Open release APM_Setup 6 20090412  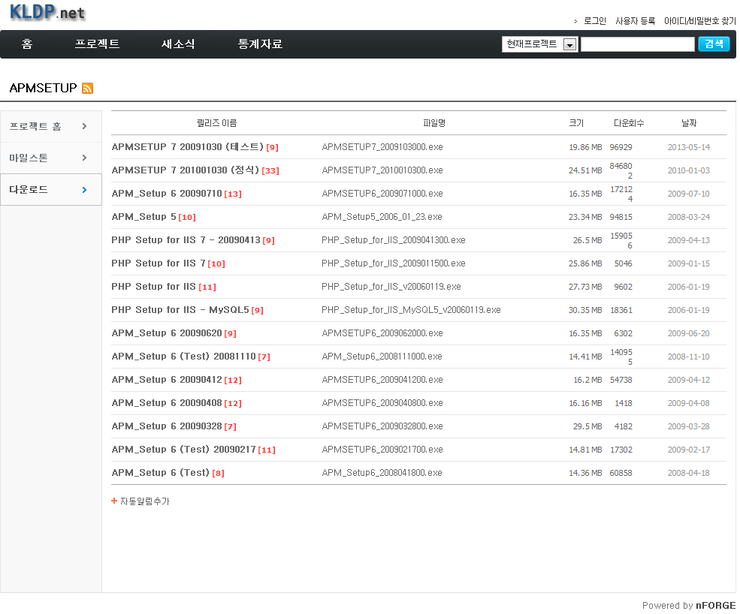tap(167, 379)
